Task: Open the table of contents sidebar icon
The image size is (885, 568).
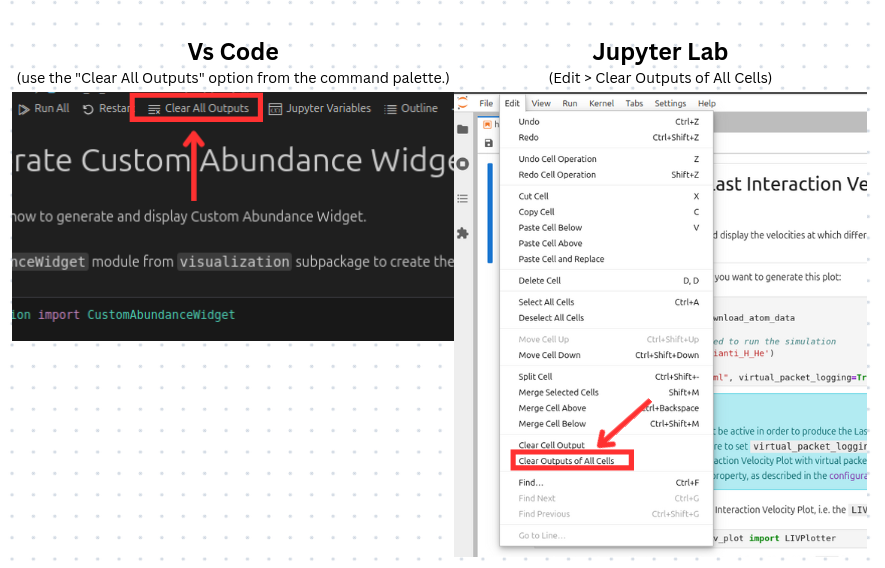Action: (x=462, y=198)
